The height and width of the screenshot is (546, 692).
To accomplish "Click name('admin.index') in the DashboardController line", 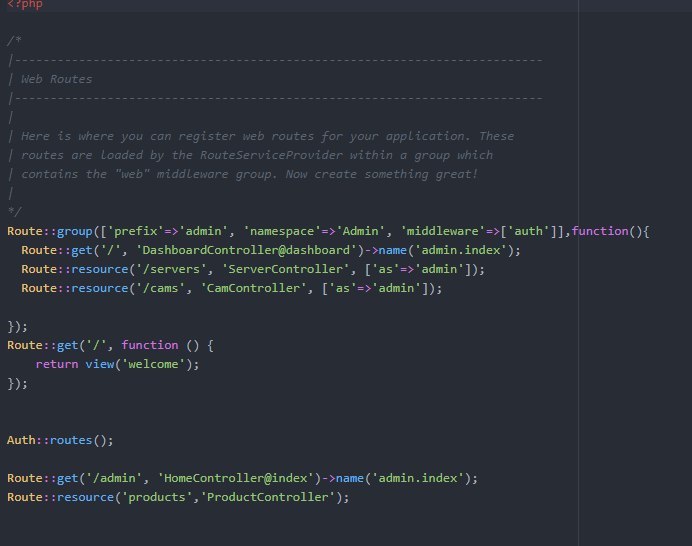I will pos(446,250).
